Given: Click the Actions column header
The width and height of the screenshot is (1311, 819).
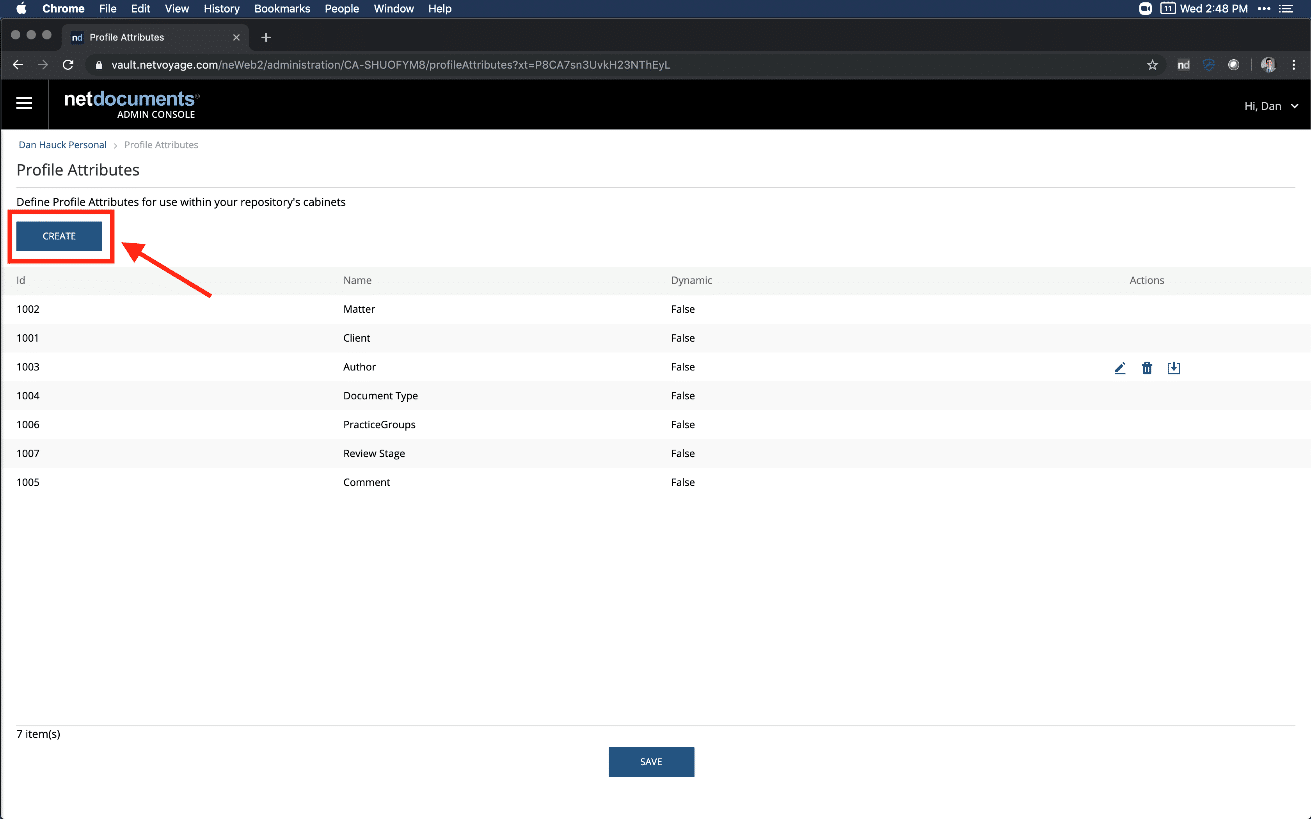Looking at the screenshot, I should (x=1147, y=281).
